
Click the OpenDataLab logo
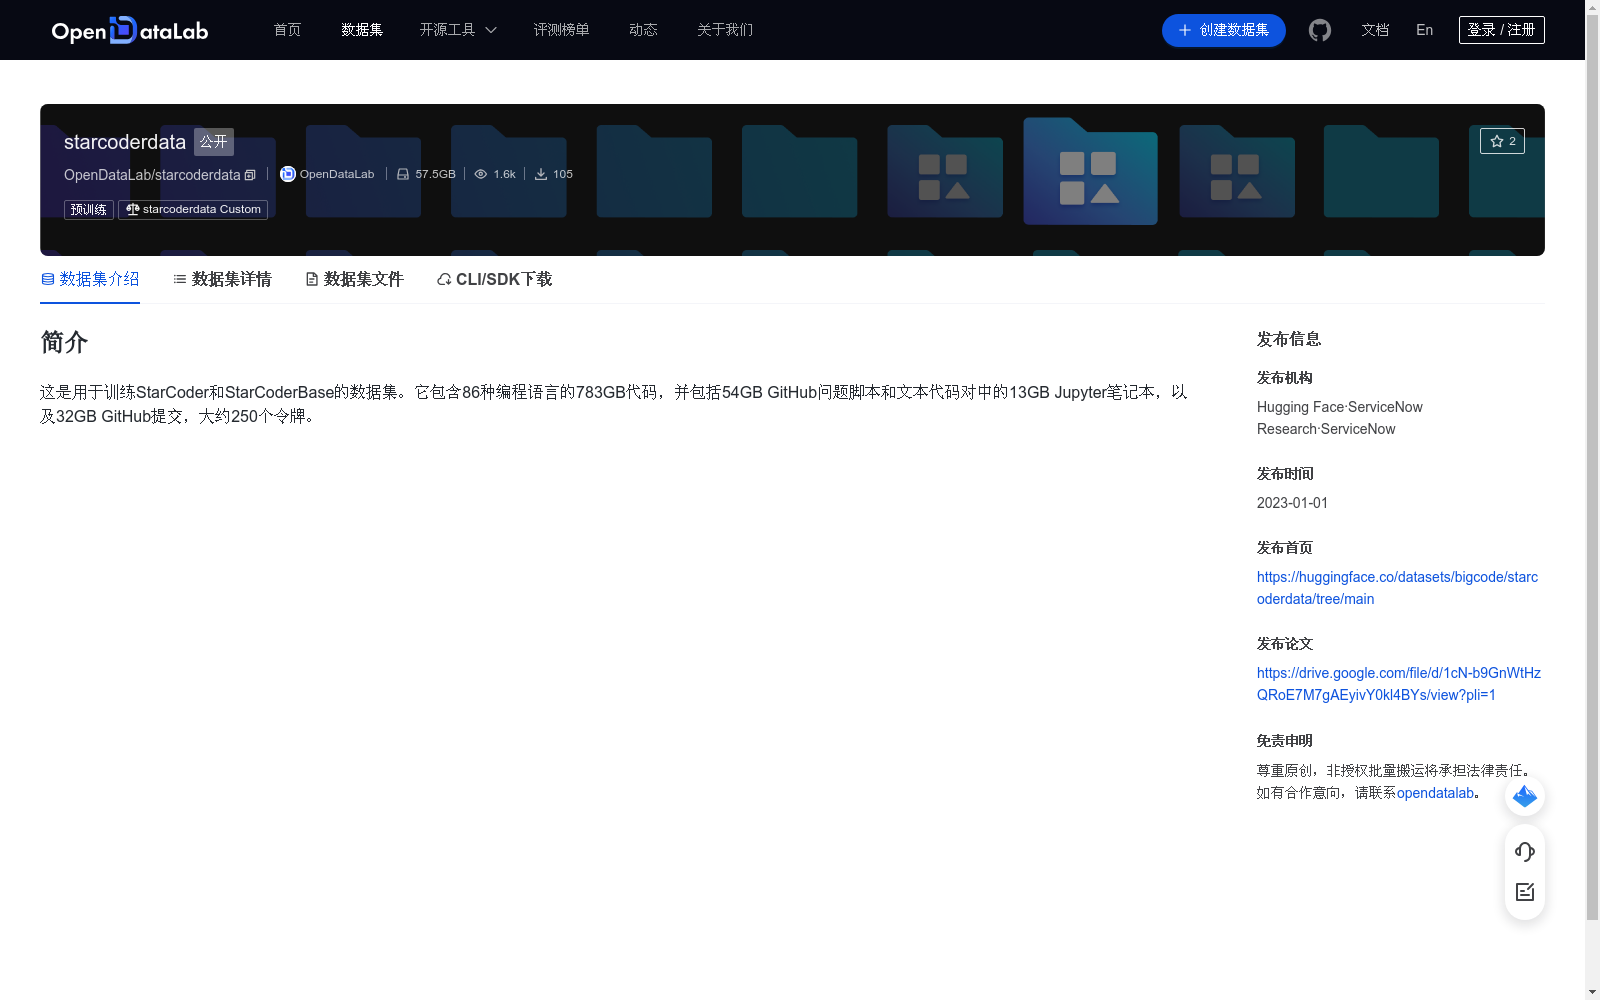coord(130,30)
